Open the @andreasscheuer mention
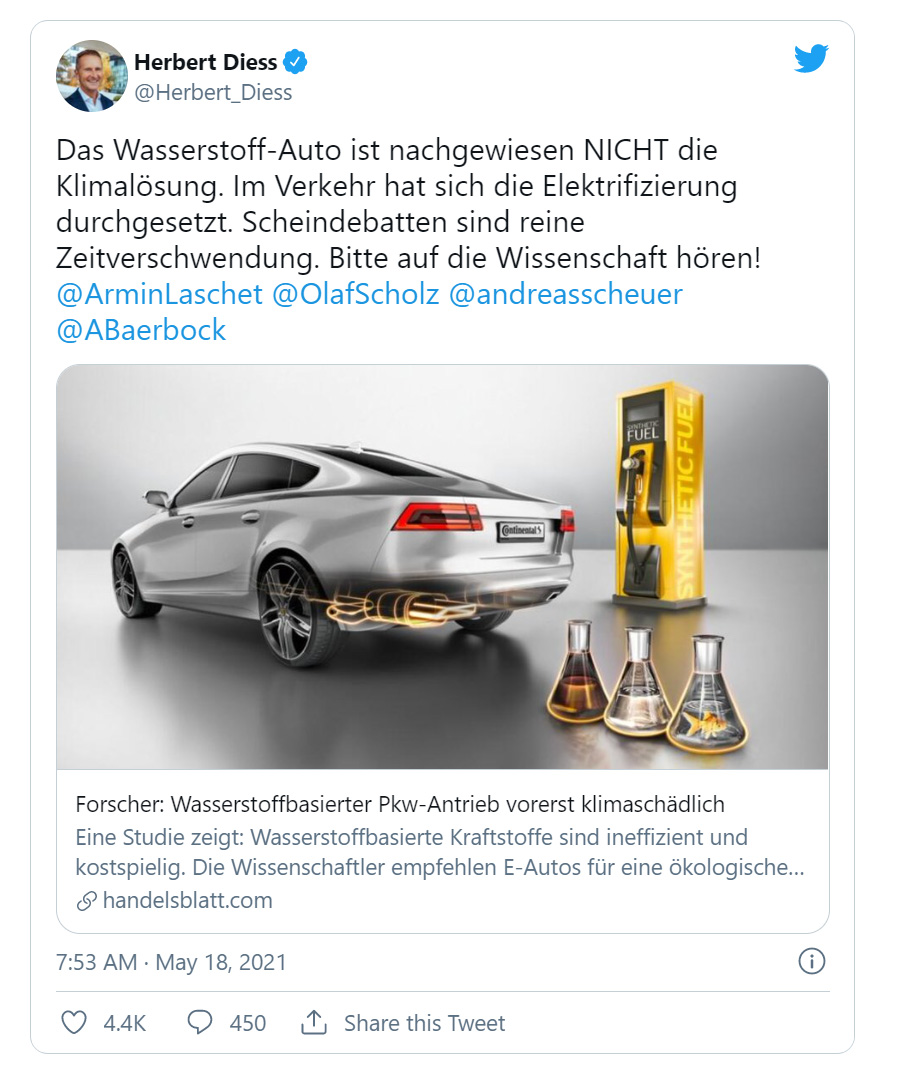This screenshot has height=1088, width=912. point(566,294)
